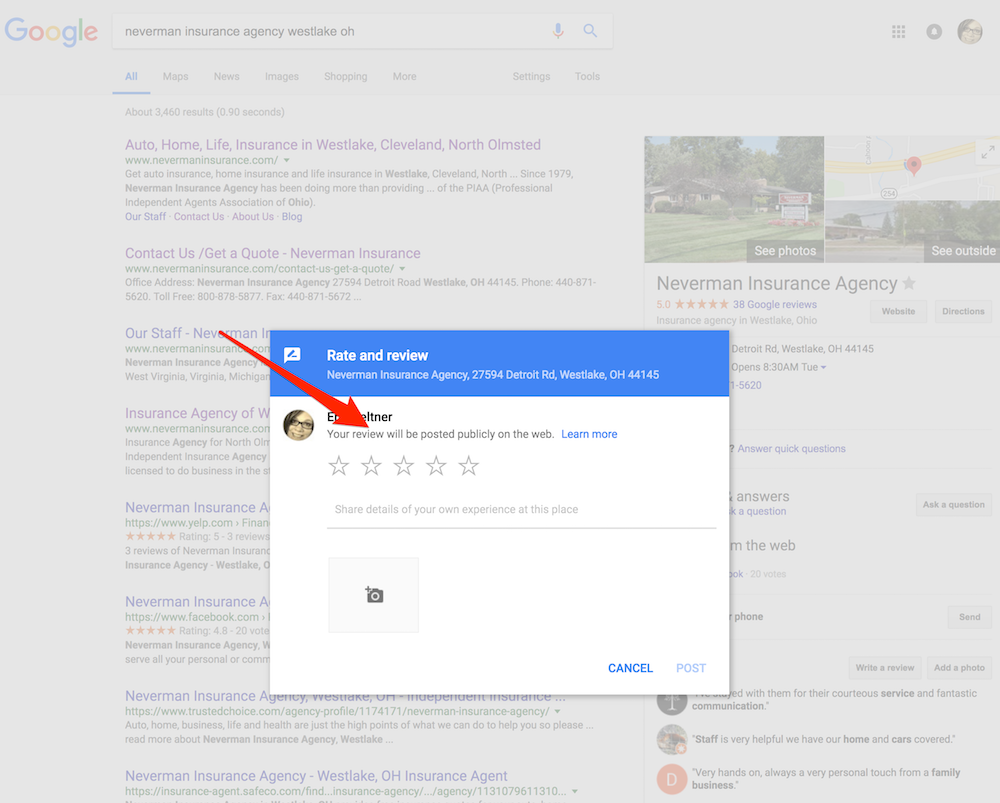Image resolution: width=1000 pixels, height=803 pixels.
Task: Select the first star rating
Action: (339, 466)
